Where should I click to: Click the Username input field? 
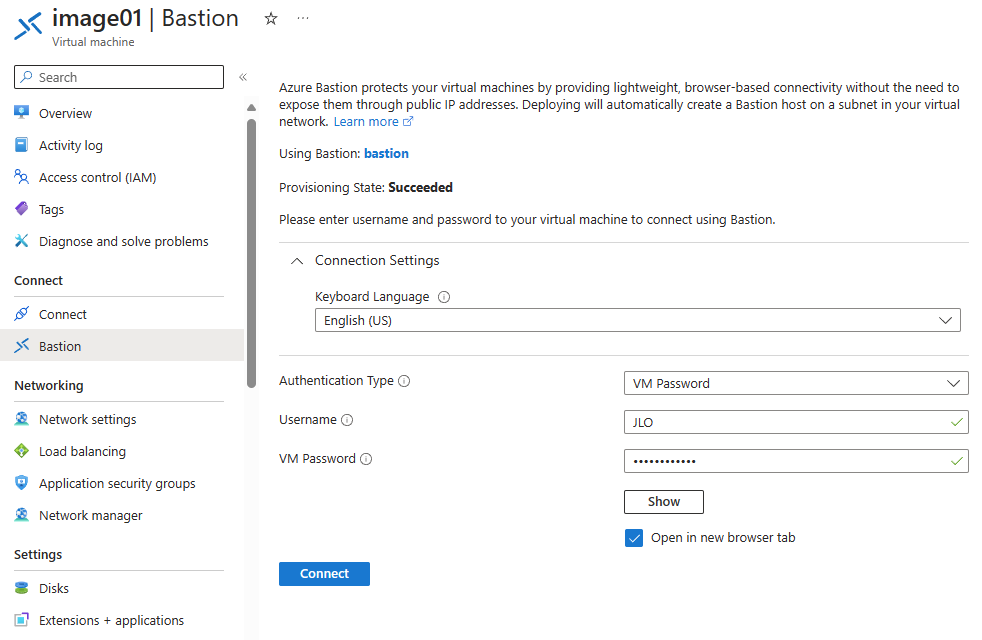[796, 422]
